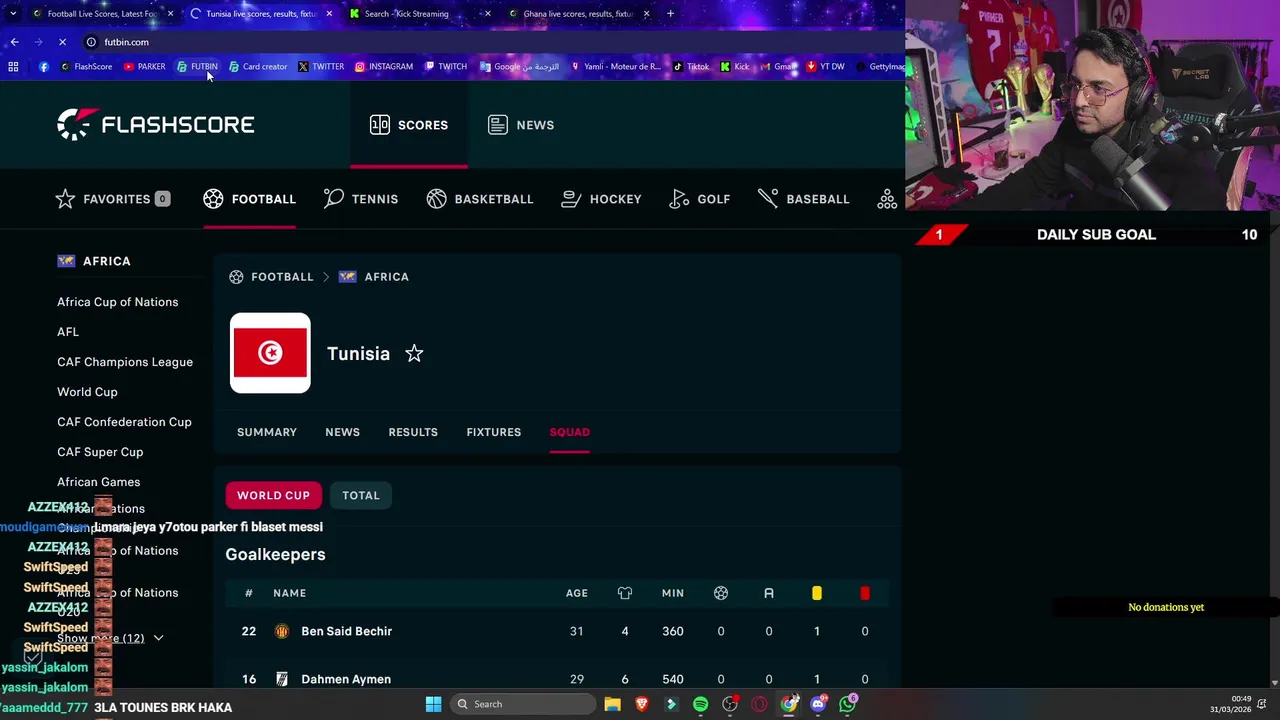Open CAF Super Cup in sidebar
1280x720 pixels.
(x=100, y=452)
